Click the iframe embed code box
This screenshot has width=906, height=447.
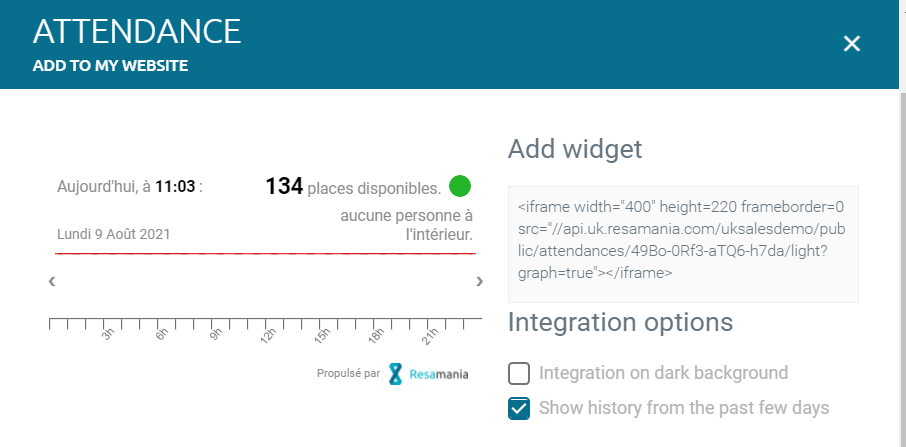coord(683,244)
